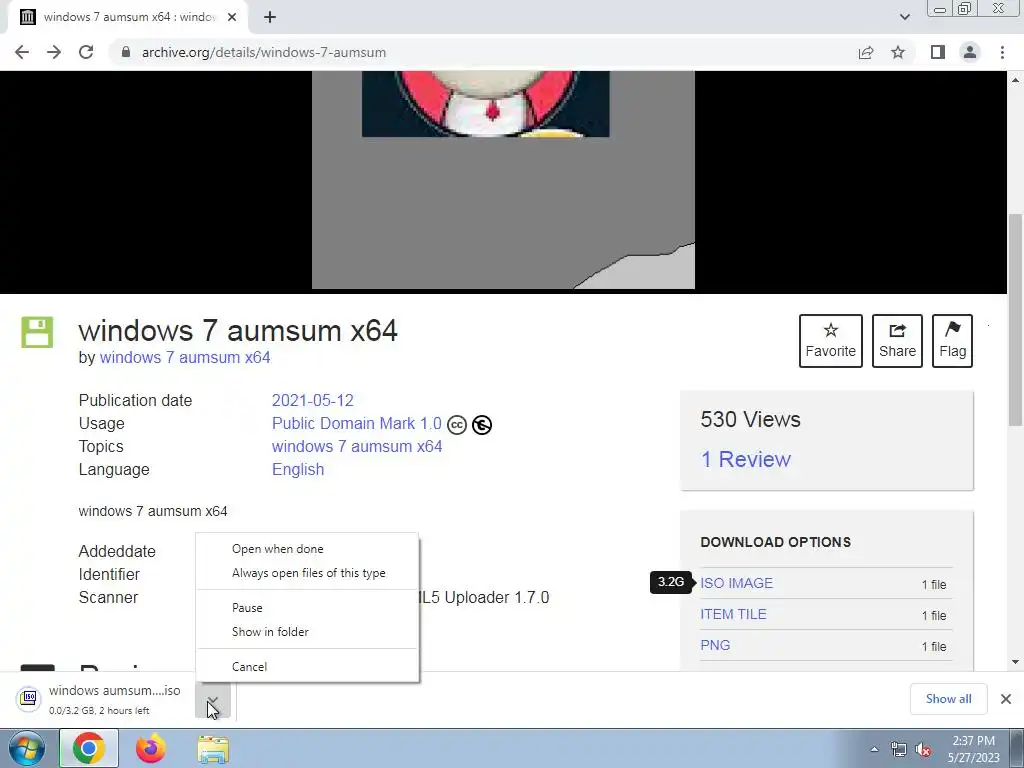Go forward using the forward arrow
Screen dimensions: 1024x768
click(54, 52)
